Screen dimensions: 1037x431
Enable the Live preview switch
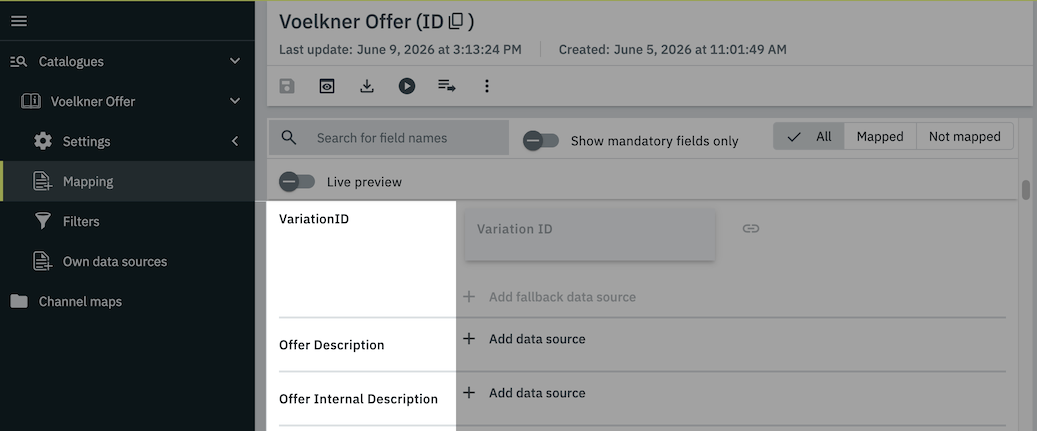(x=297, y=182)
